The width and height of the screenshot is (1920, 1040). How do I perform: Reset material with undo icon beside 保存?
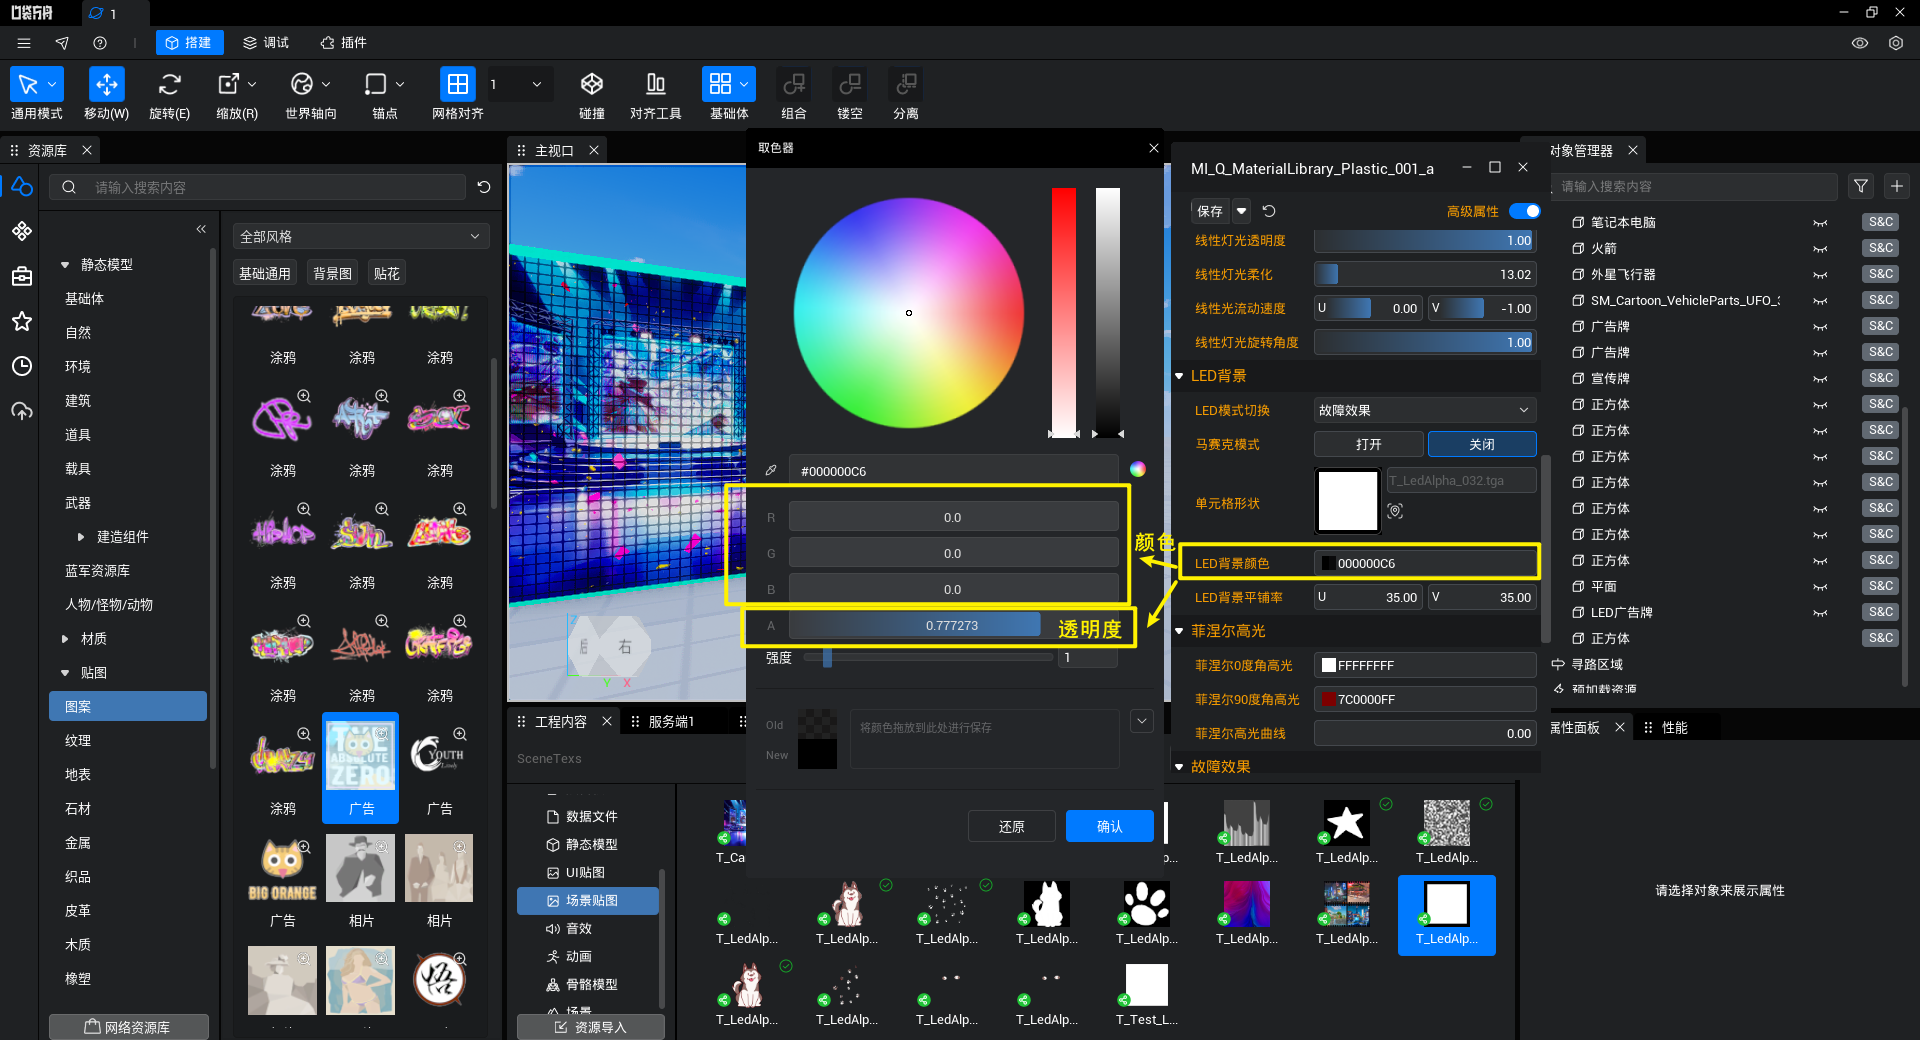(x=1269, y=211)
